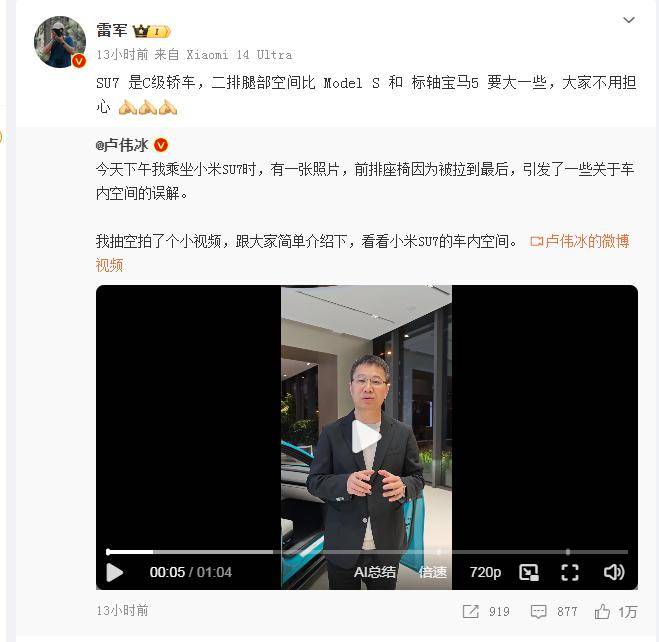Open @卢伟冰 profile link
The height and width of the screenshot is (642, 659).
(122, 145)
